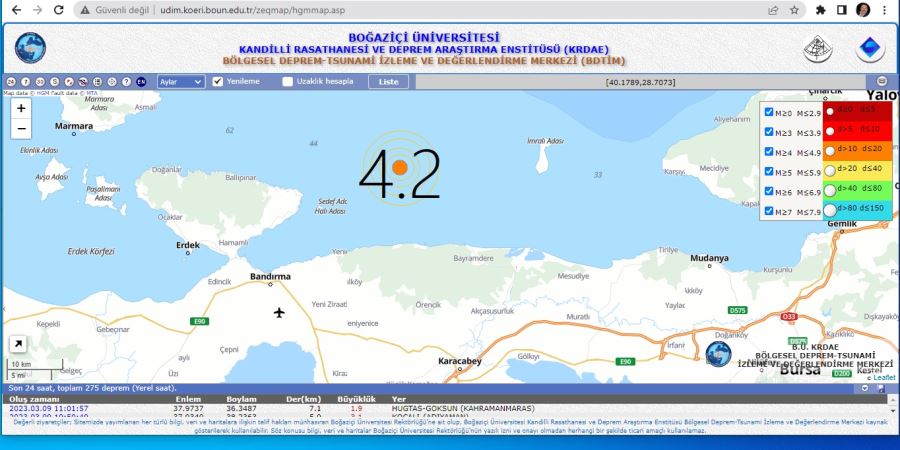Click the list-style round toolbar icon
Image resolution: width=900 pixels, height=450 pixels.
[x=97, y=82]
